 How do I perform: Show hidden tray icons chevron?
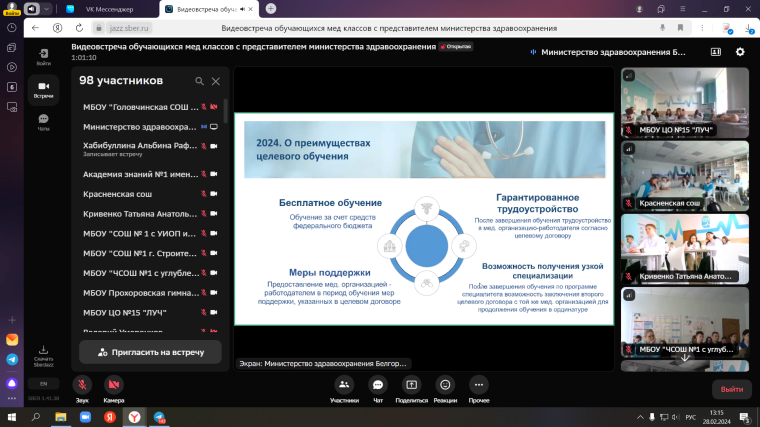(x=640, y=417)
